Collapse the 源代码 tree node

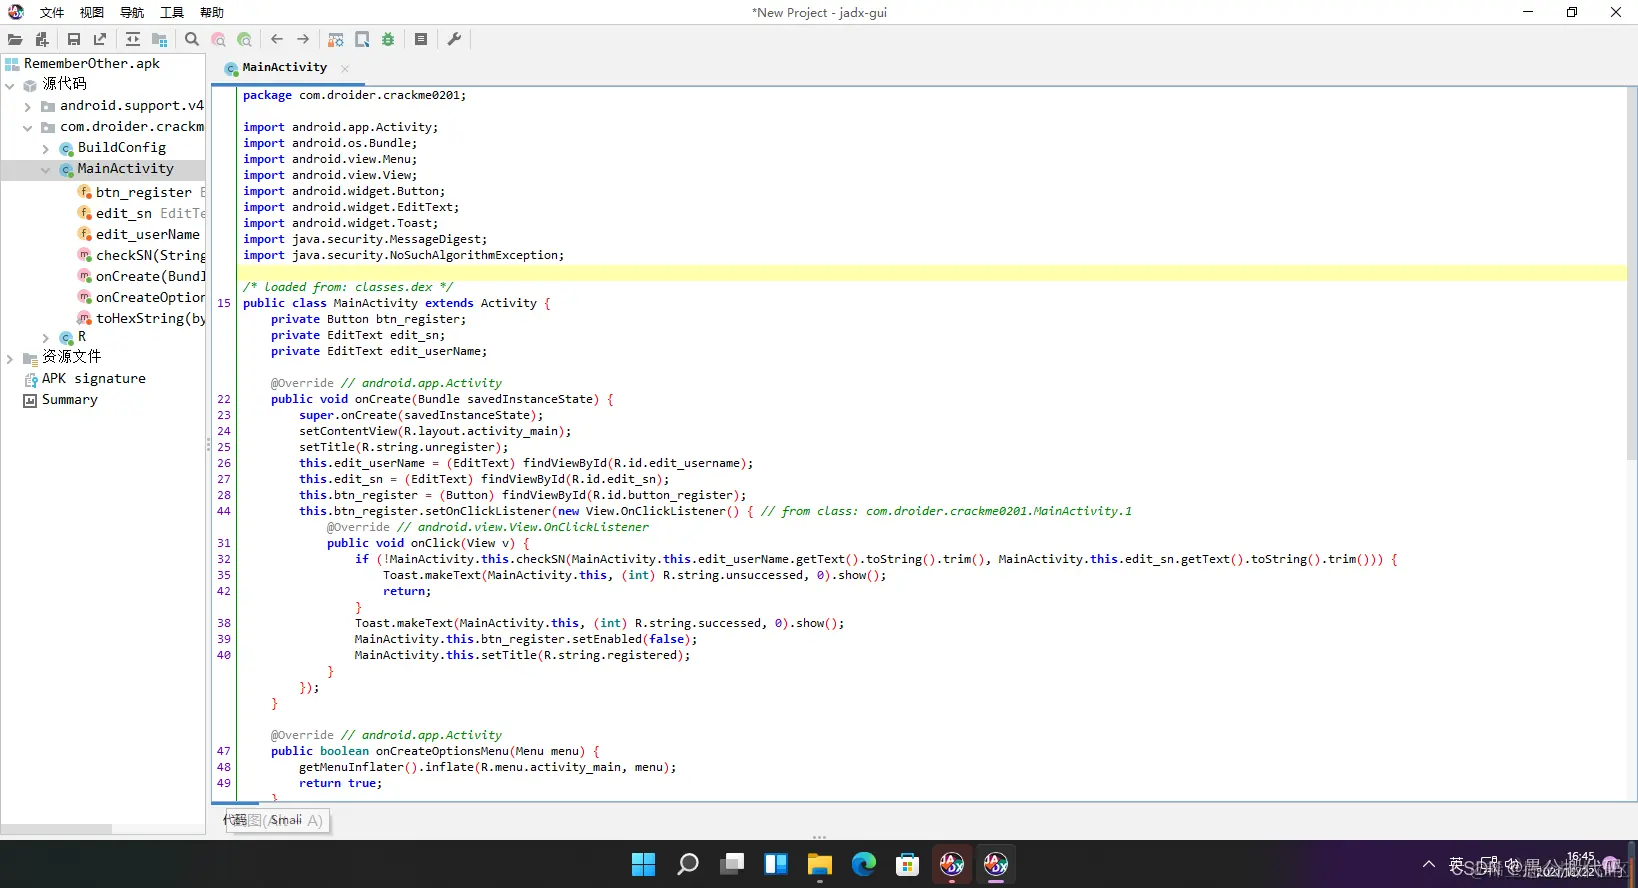(10, 85)
